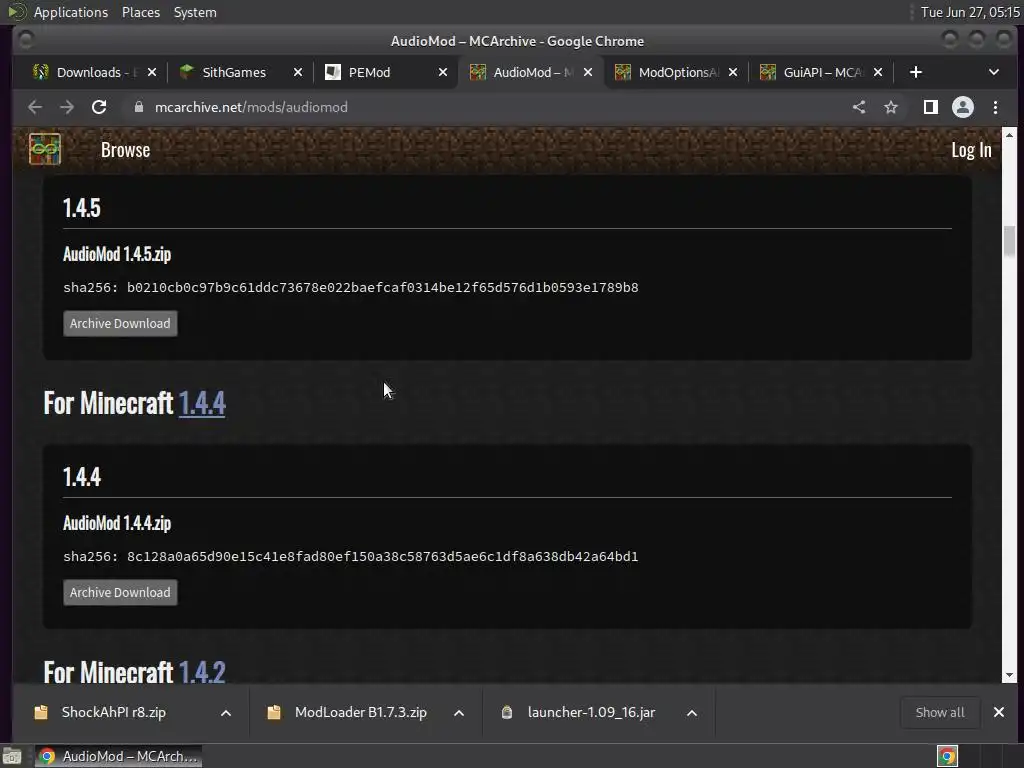
Task: Click the ModLoader B1.7.3.zip file icon
Action: 274,712
